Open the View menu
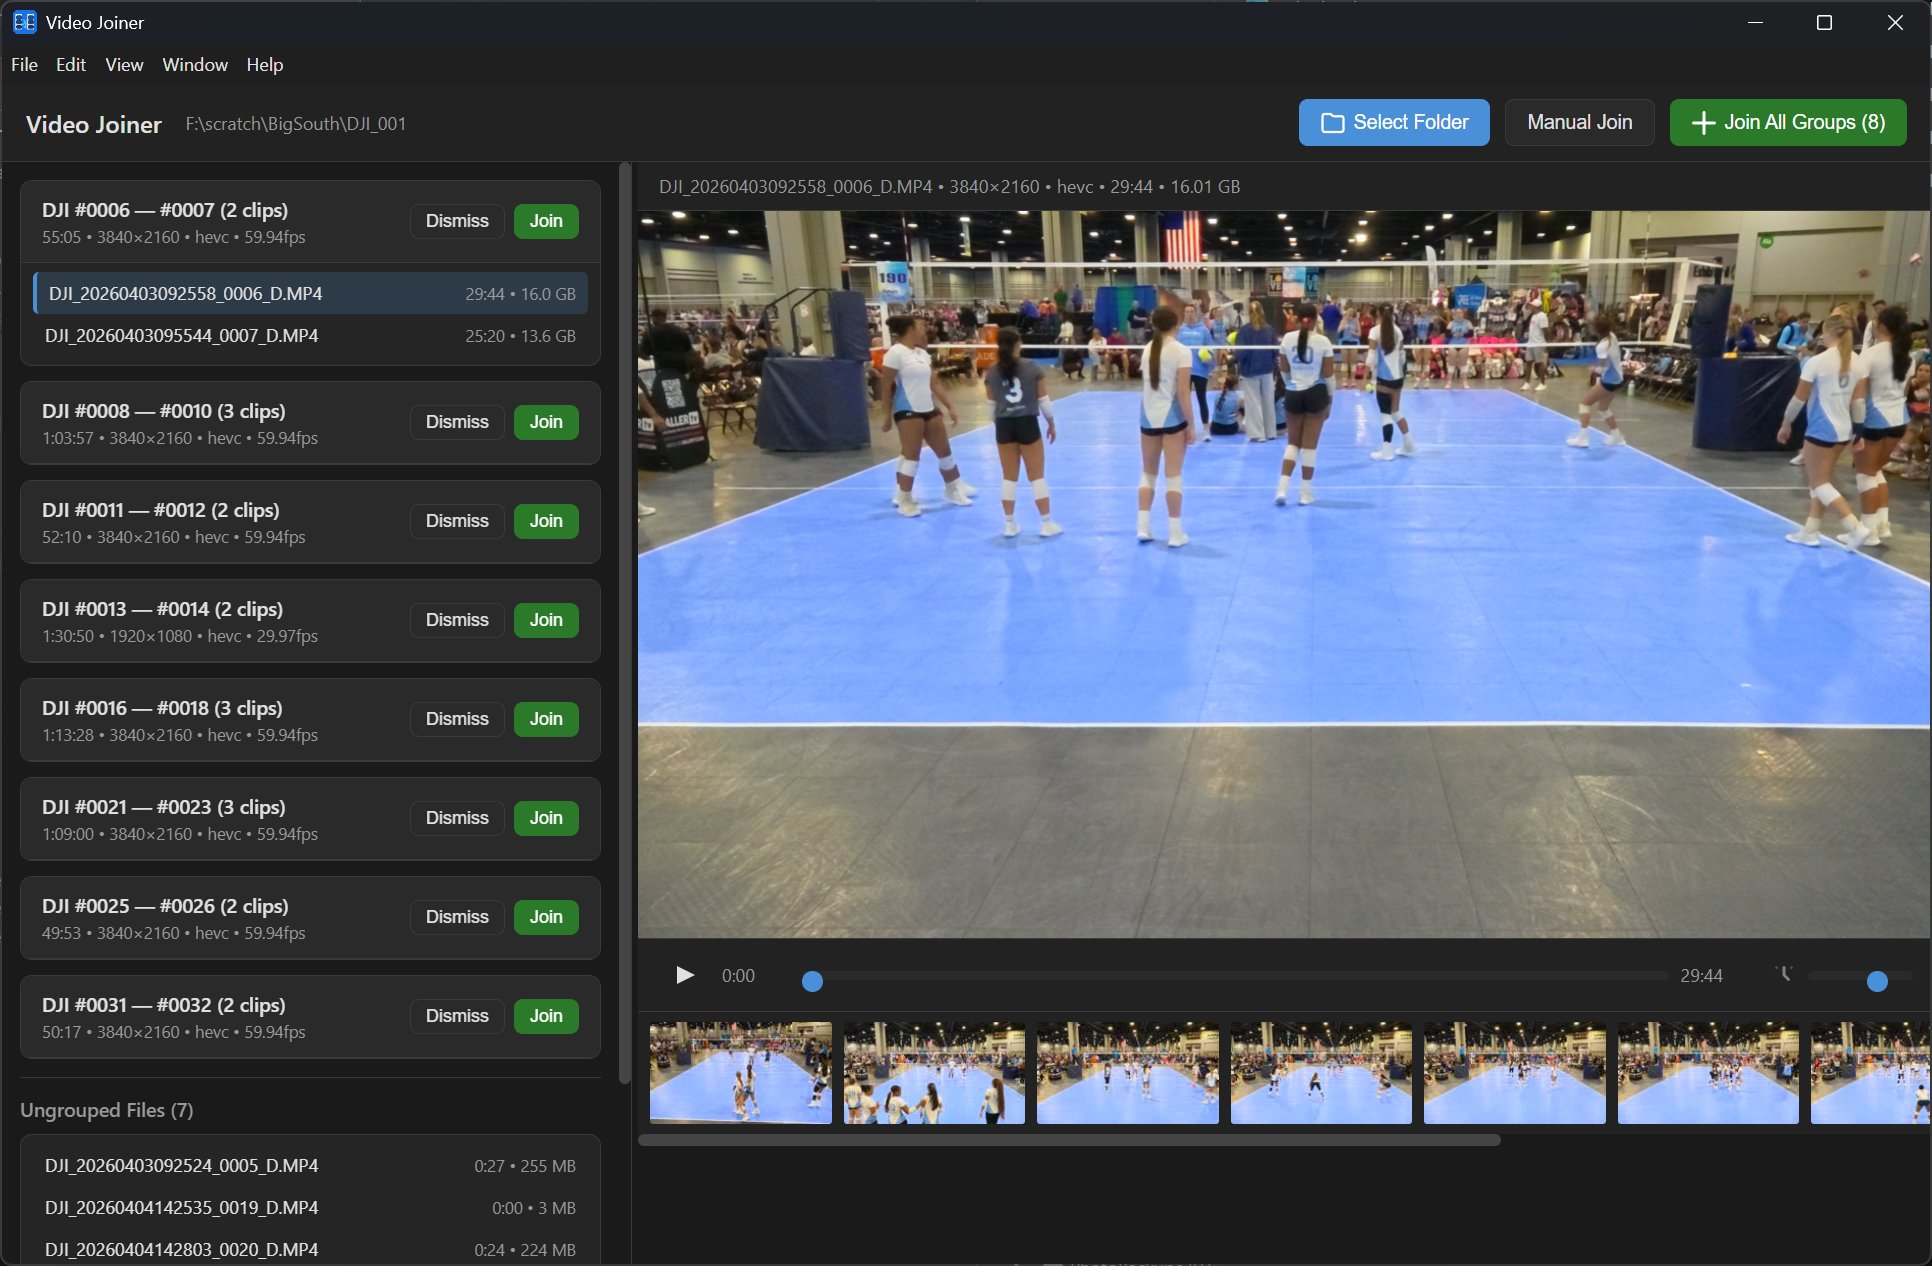 pos(123,64)
